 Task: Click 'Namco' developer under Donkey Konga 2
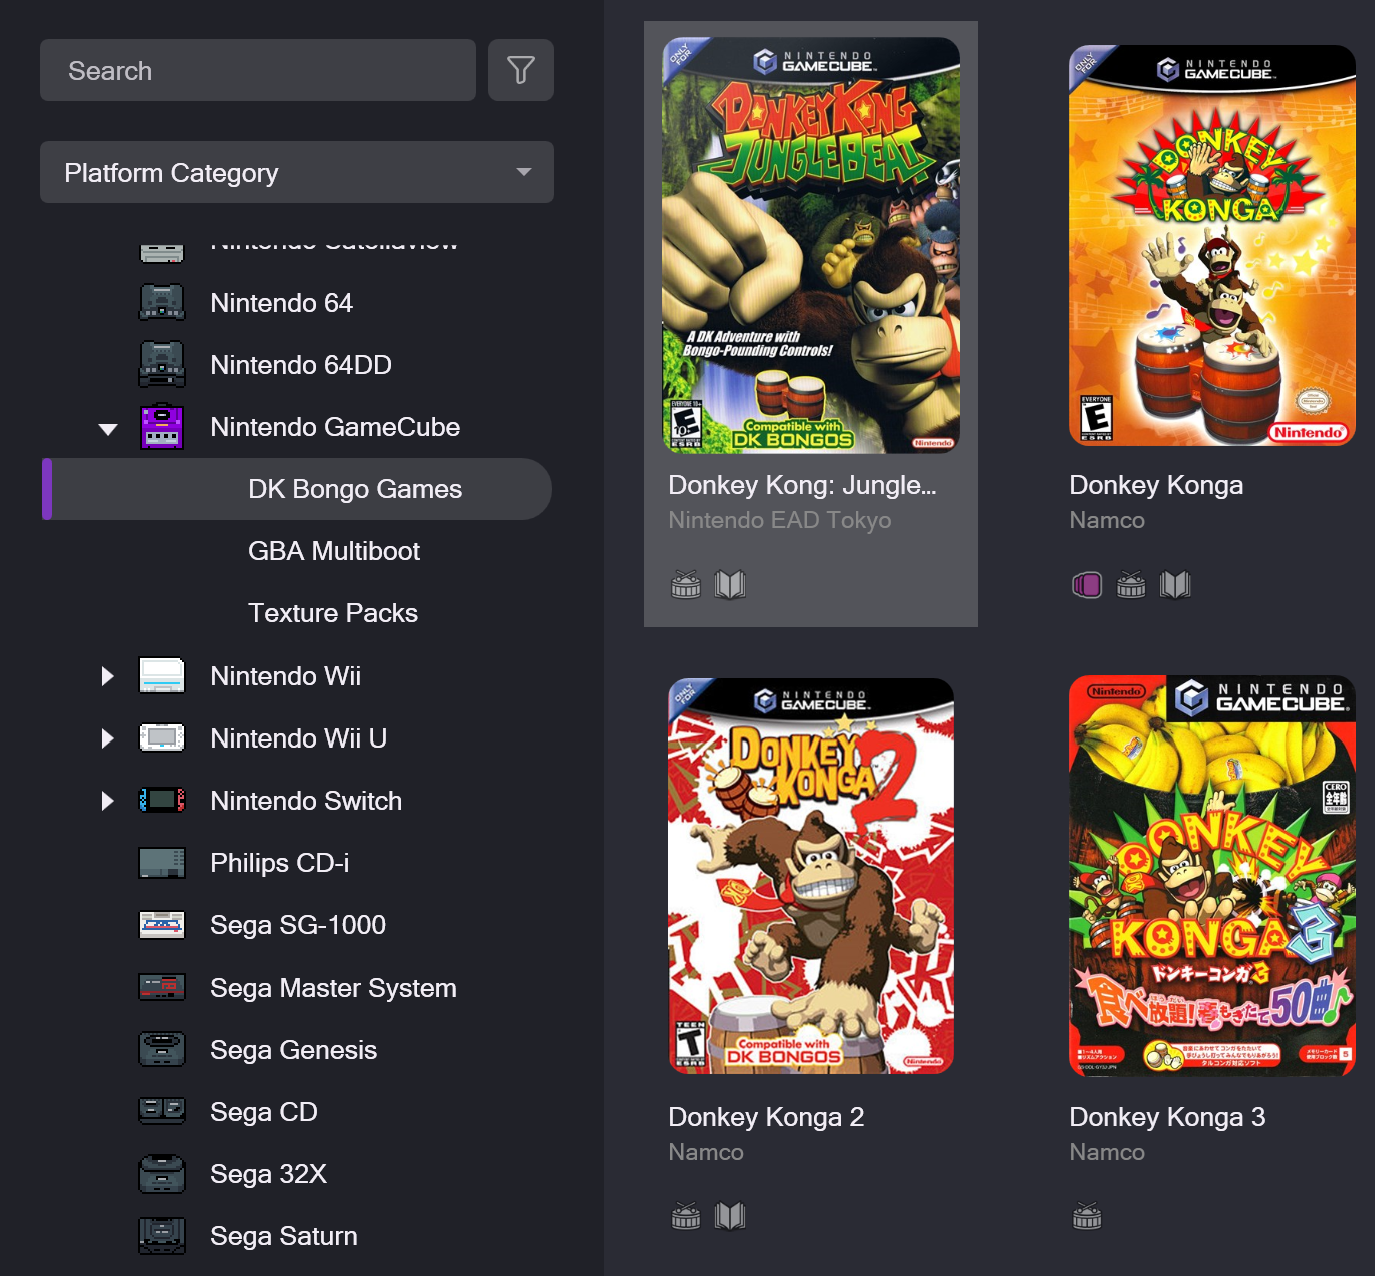point(706,1152)
